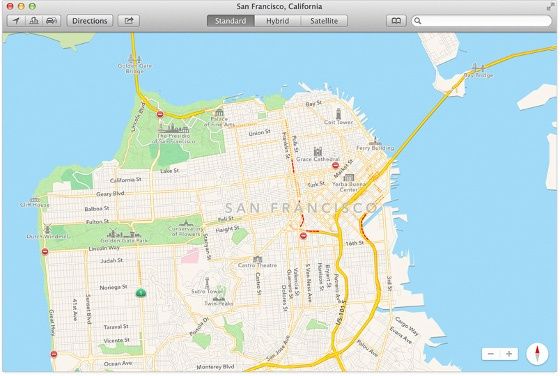Toggle the 3D buildings view button
The width and height of the screenshot is (560, 376).
34,21
